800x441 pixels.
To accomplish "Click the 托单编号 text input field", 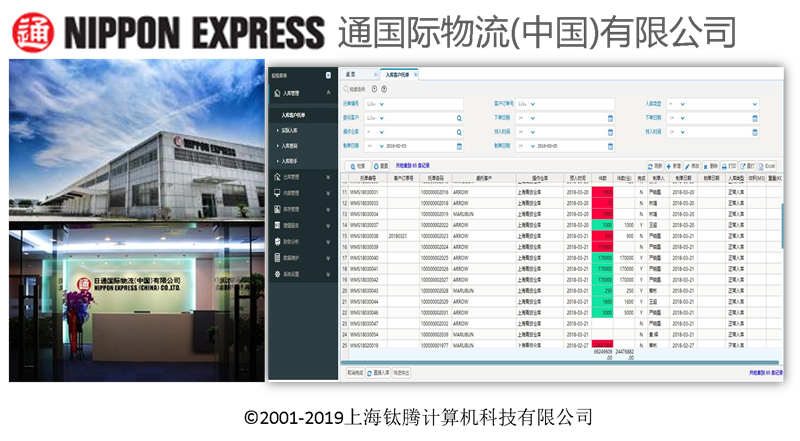I will pyautogui.click(x=423, y=104).
